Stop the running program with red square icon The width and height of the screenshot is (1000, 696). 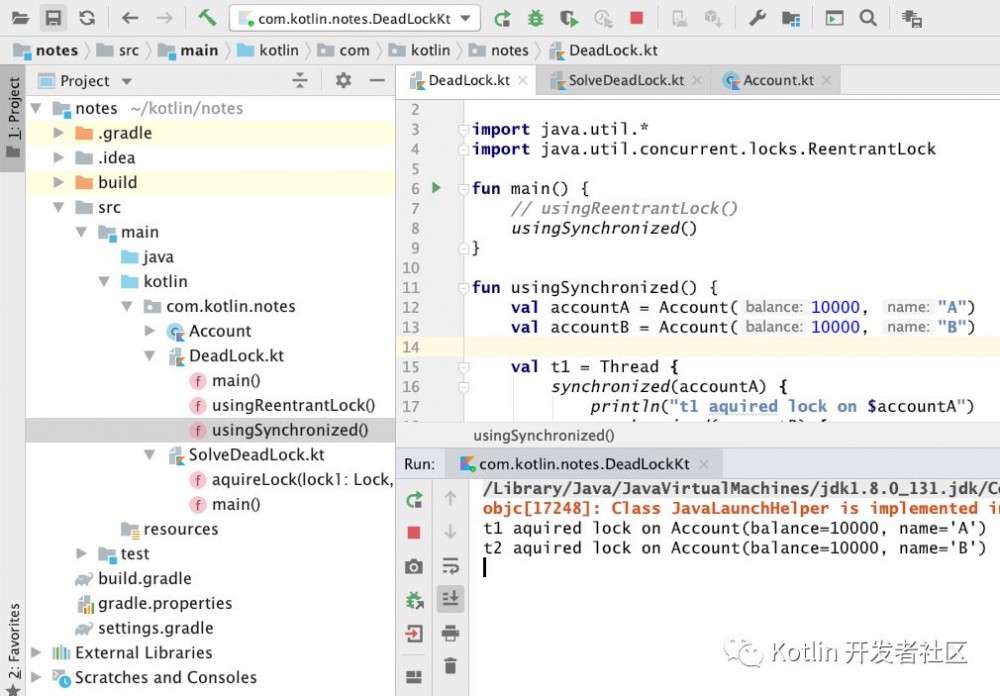(636, 17)
